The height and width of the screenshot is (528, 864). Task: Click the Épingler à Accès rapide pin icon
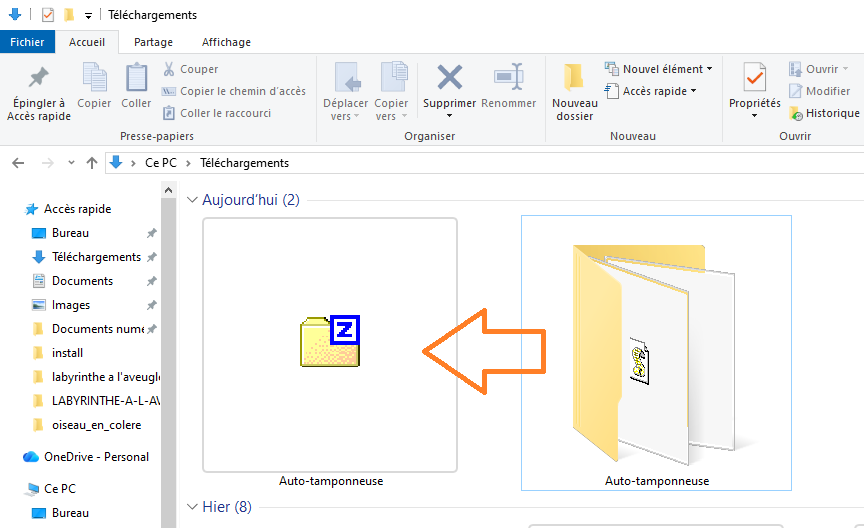coord(37,79)
